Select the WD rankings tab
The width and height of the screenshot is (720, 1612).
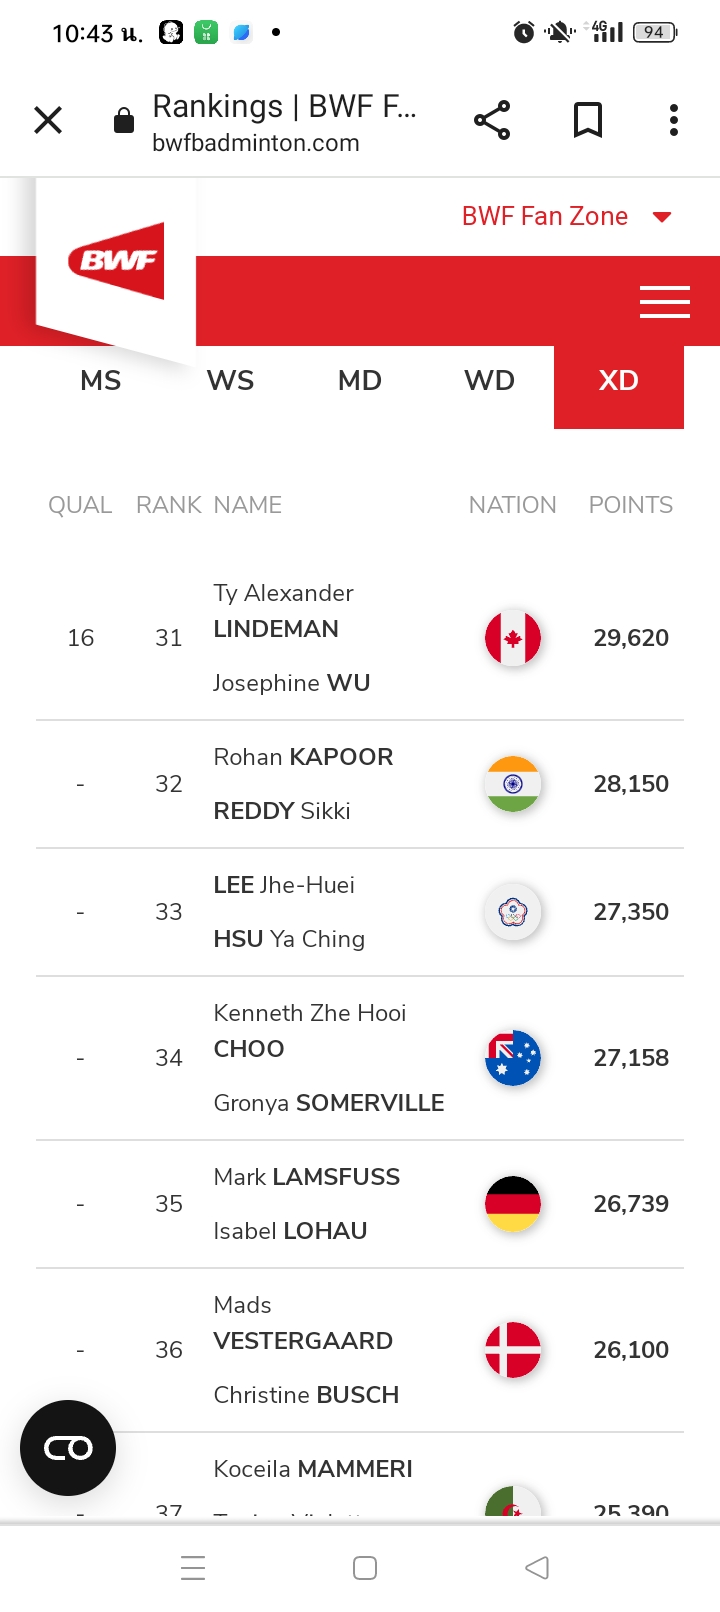click(x=490, y=381)
